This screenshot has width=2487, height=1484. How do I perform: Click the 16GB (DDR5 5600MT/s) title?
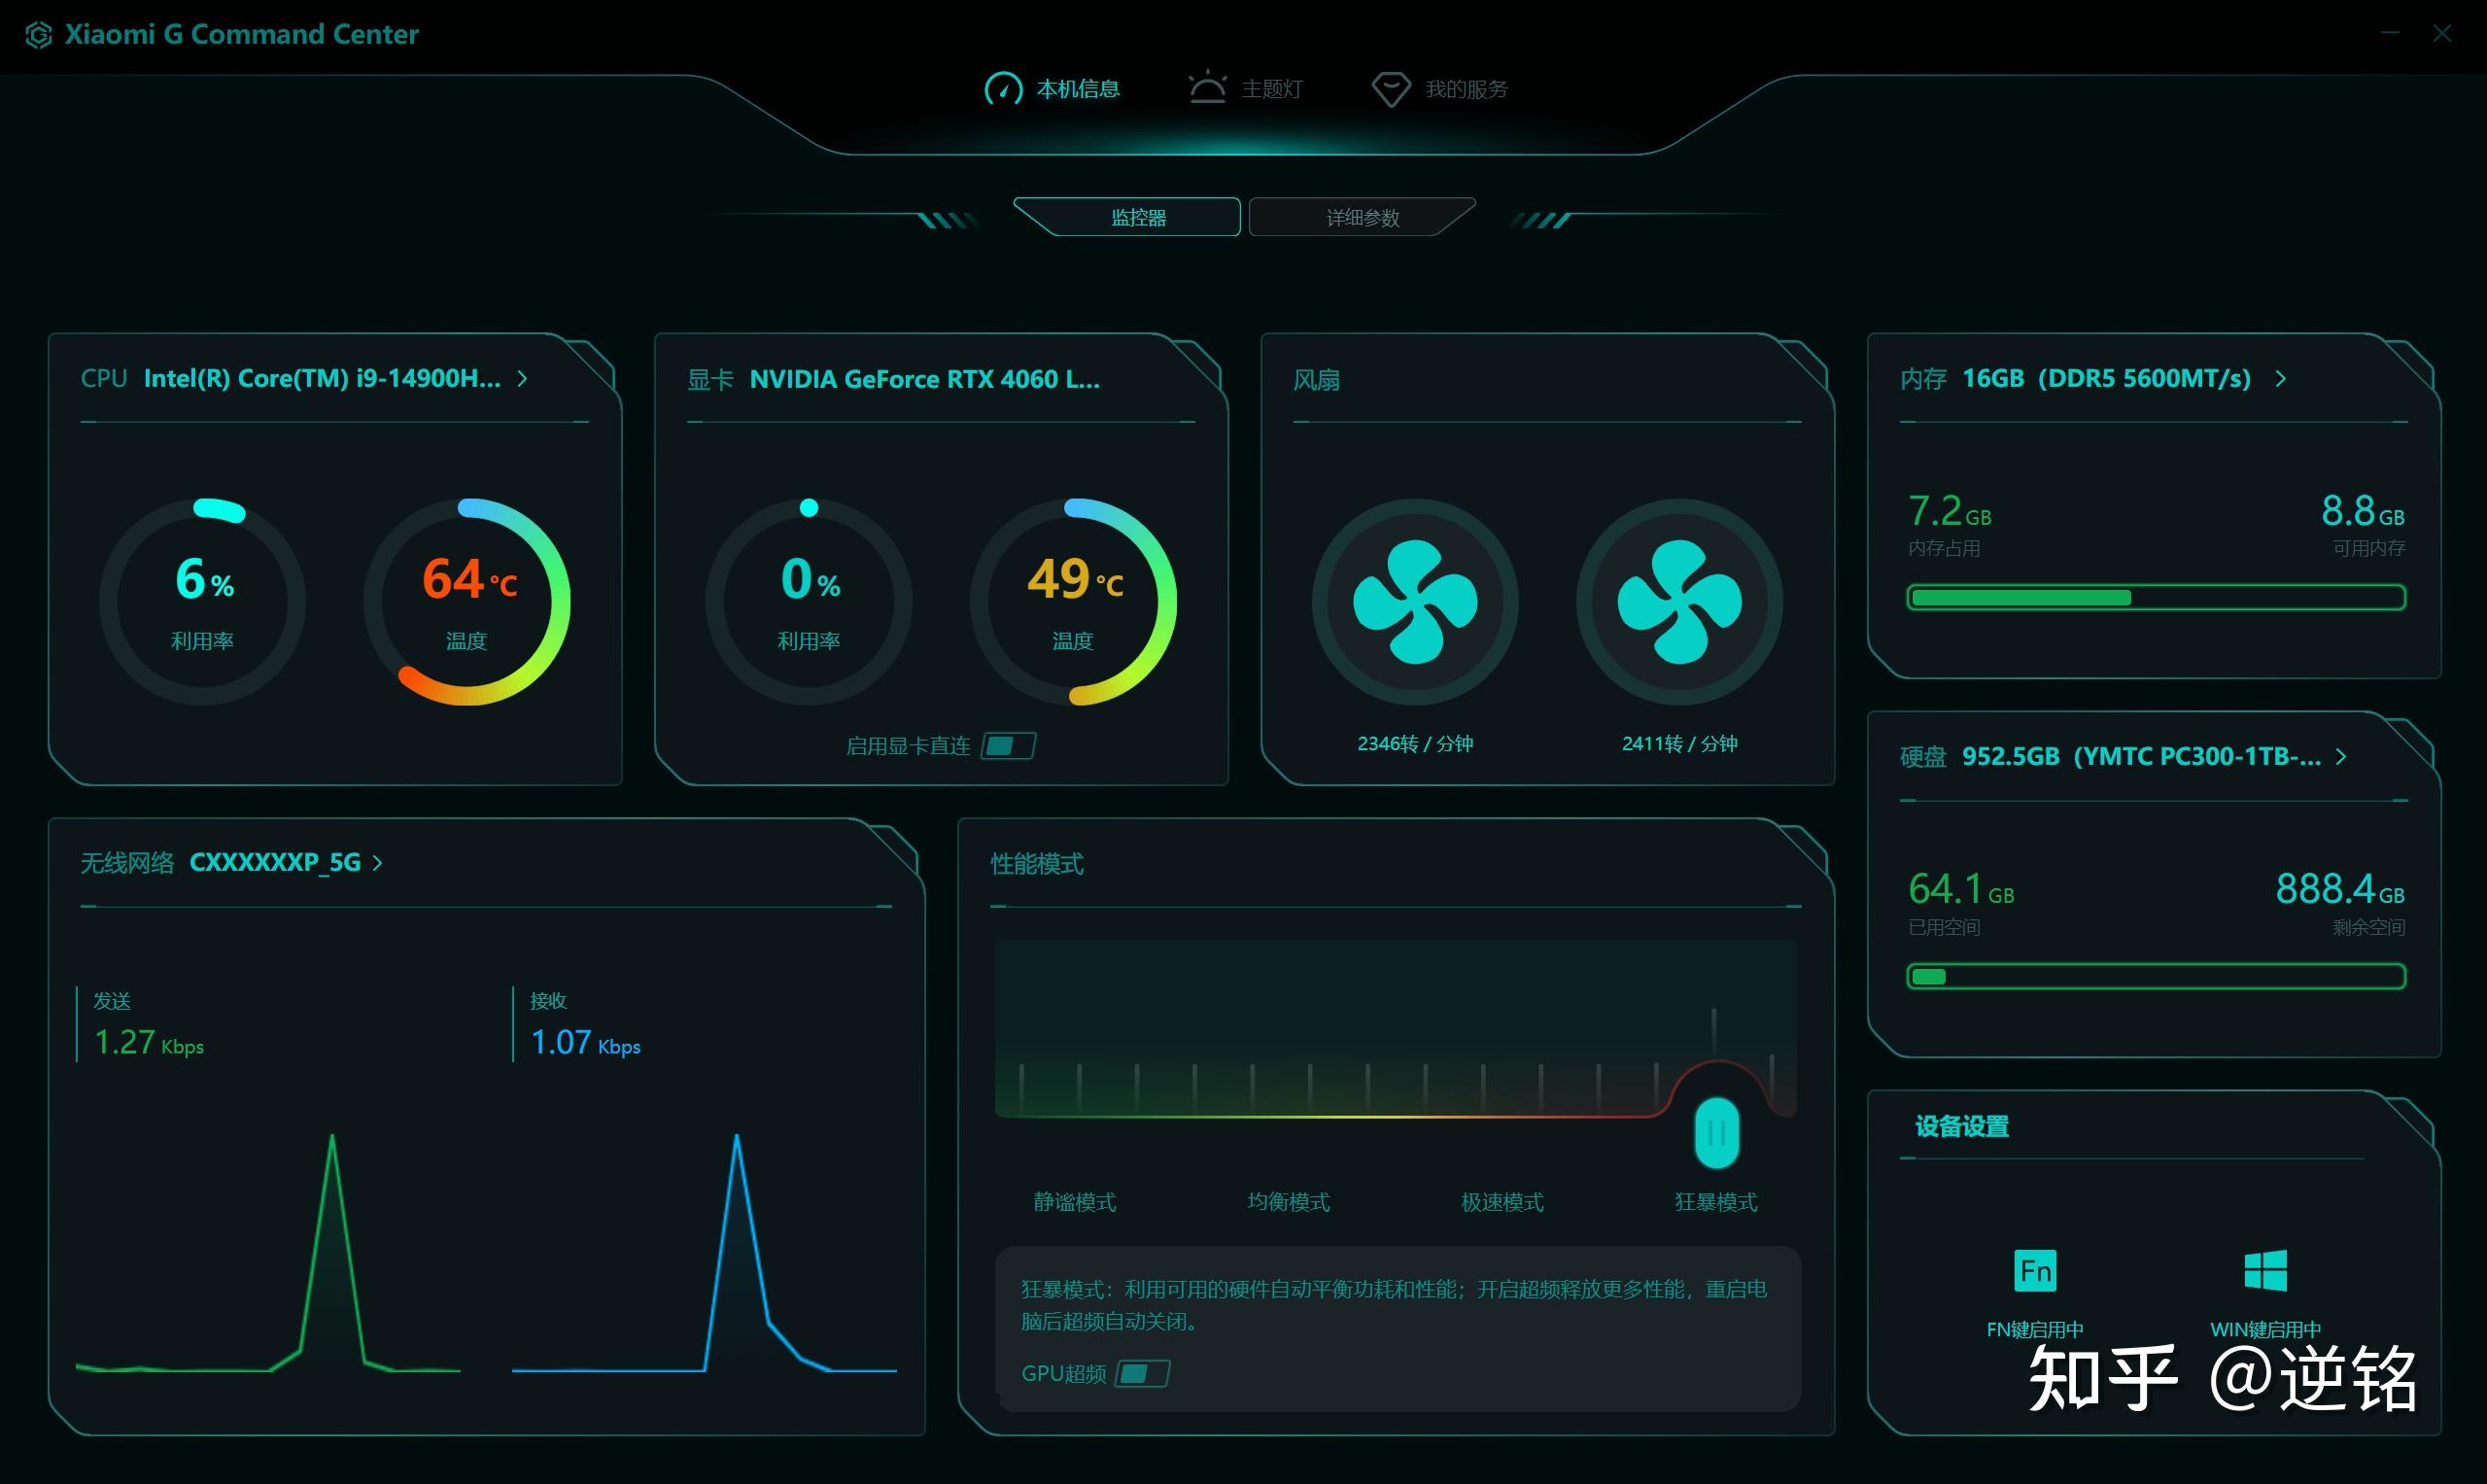click(2106, 379)
